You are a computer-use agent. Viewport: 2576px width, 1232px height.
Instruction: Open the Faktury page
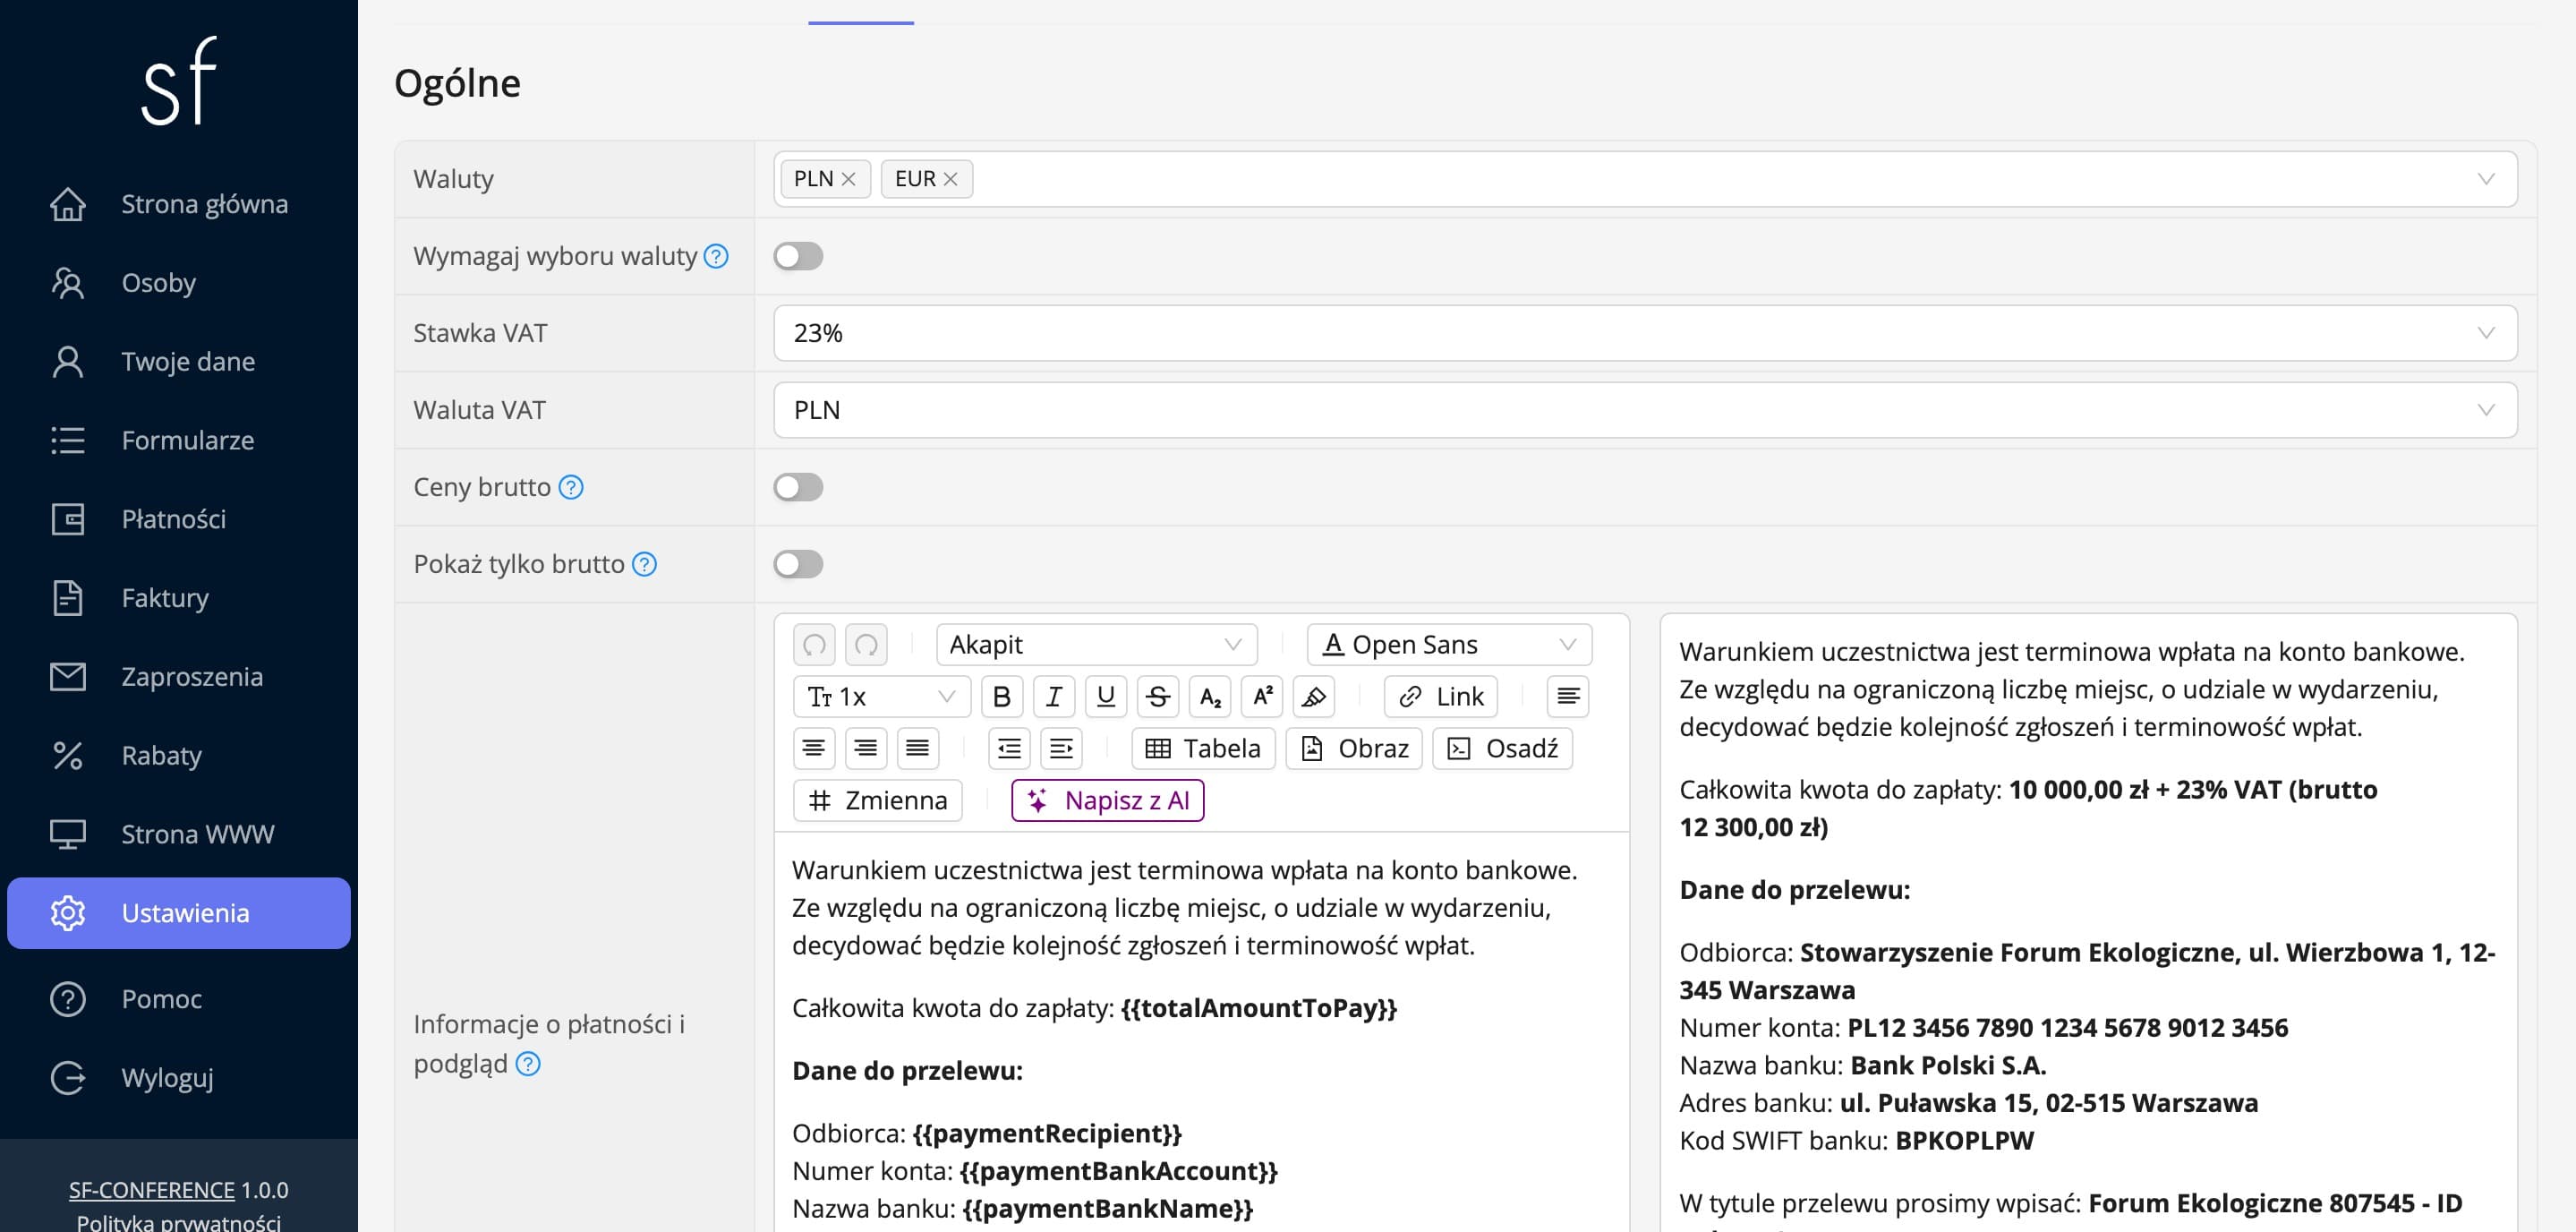(x=179, y=598)
